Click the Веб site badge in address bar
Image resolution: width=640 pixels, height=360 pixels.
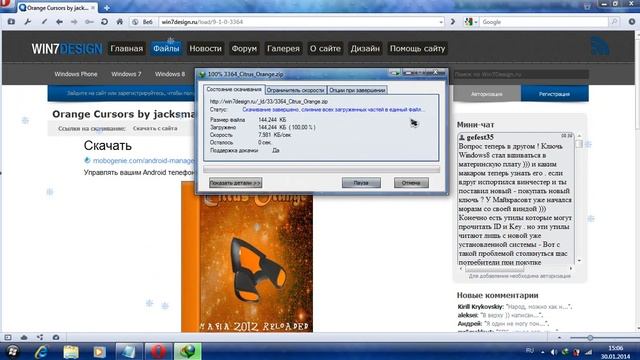pyautogui.click(x=143, y=22)
